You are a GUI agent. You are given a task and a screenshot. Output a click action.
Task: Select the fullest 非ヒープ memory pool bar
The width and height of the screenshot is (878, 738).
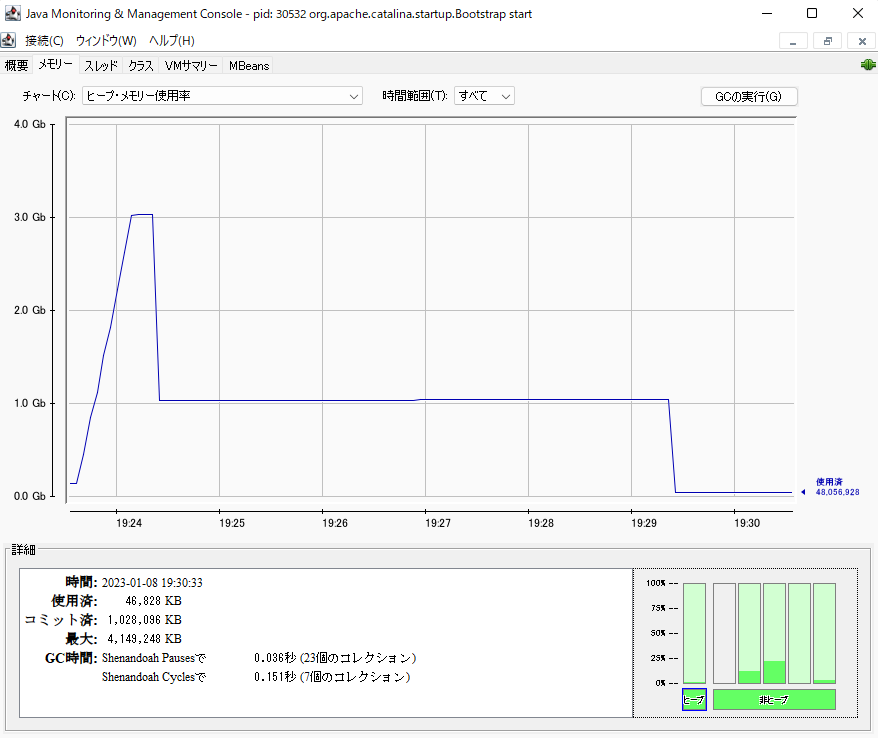tap(774, 633)
